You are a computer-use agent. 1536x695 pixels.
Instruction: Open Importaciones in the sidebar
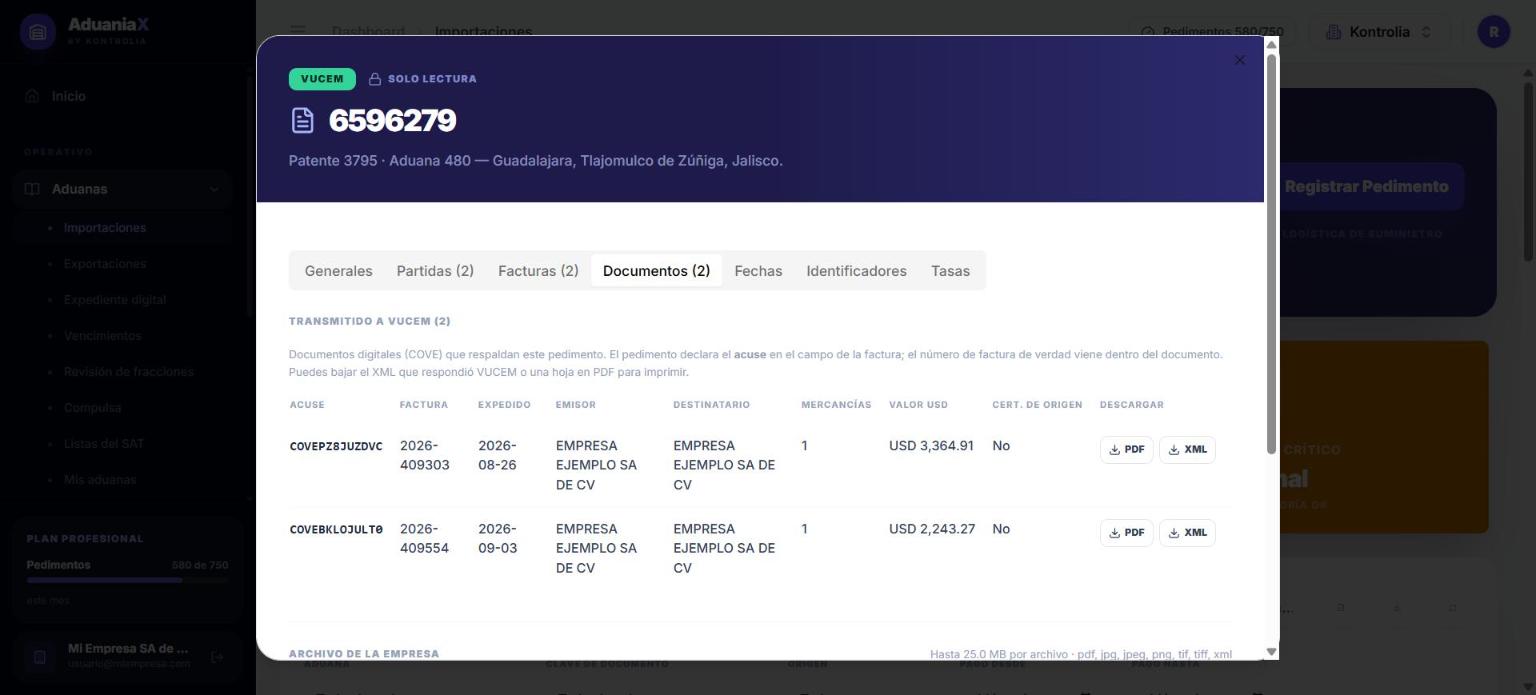(105, 228)
